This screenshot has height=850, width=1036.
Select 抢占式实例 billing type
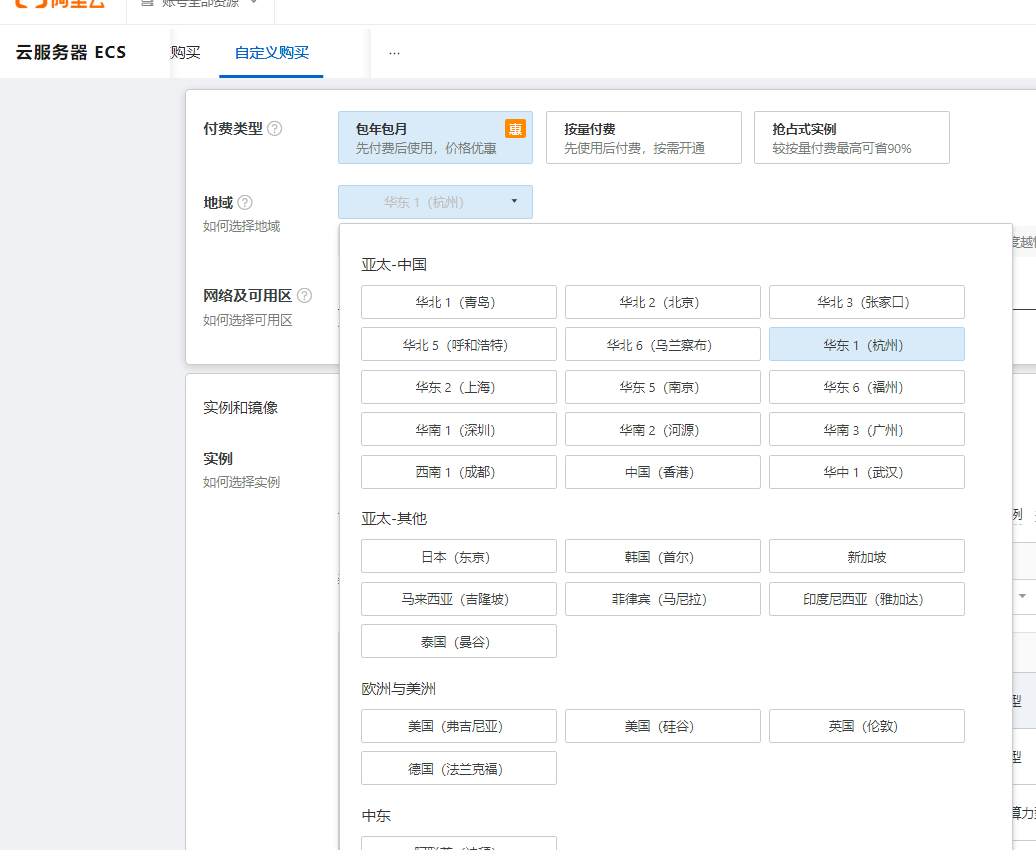click(x=852, y=137)
